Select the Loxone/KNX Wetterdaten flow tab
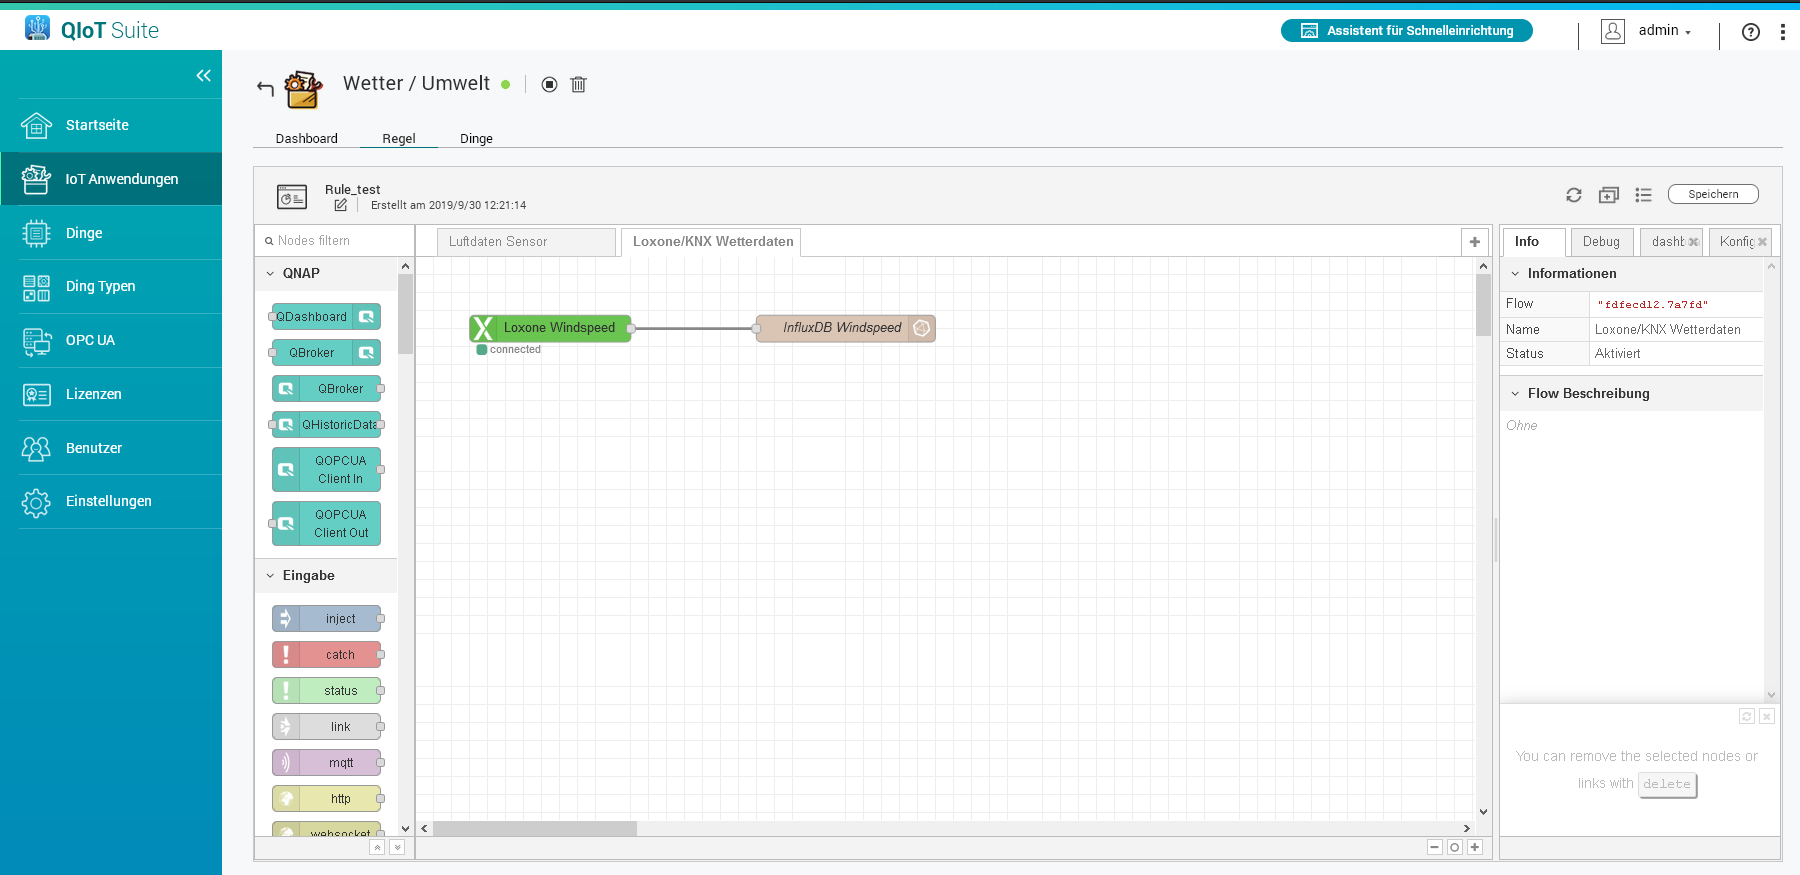The image size is (1800, 875). point(712,242)
